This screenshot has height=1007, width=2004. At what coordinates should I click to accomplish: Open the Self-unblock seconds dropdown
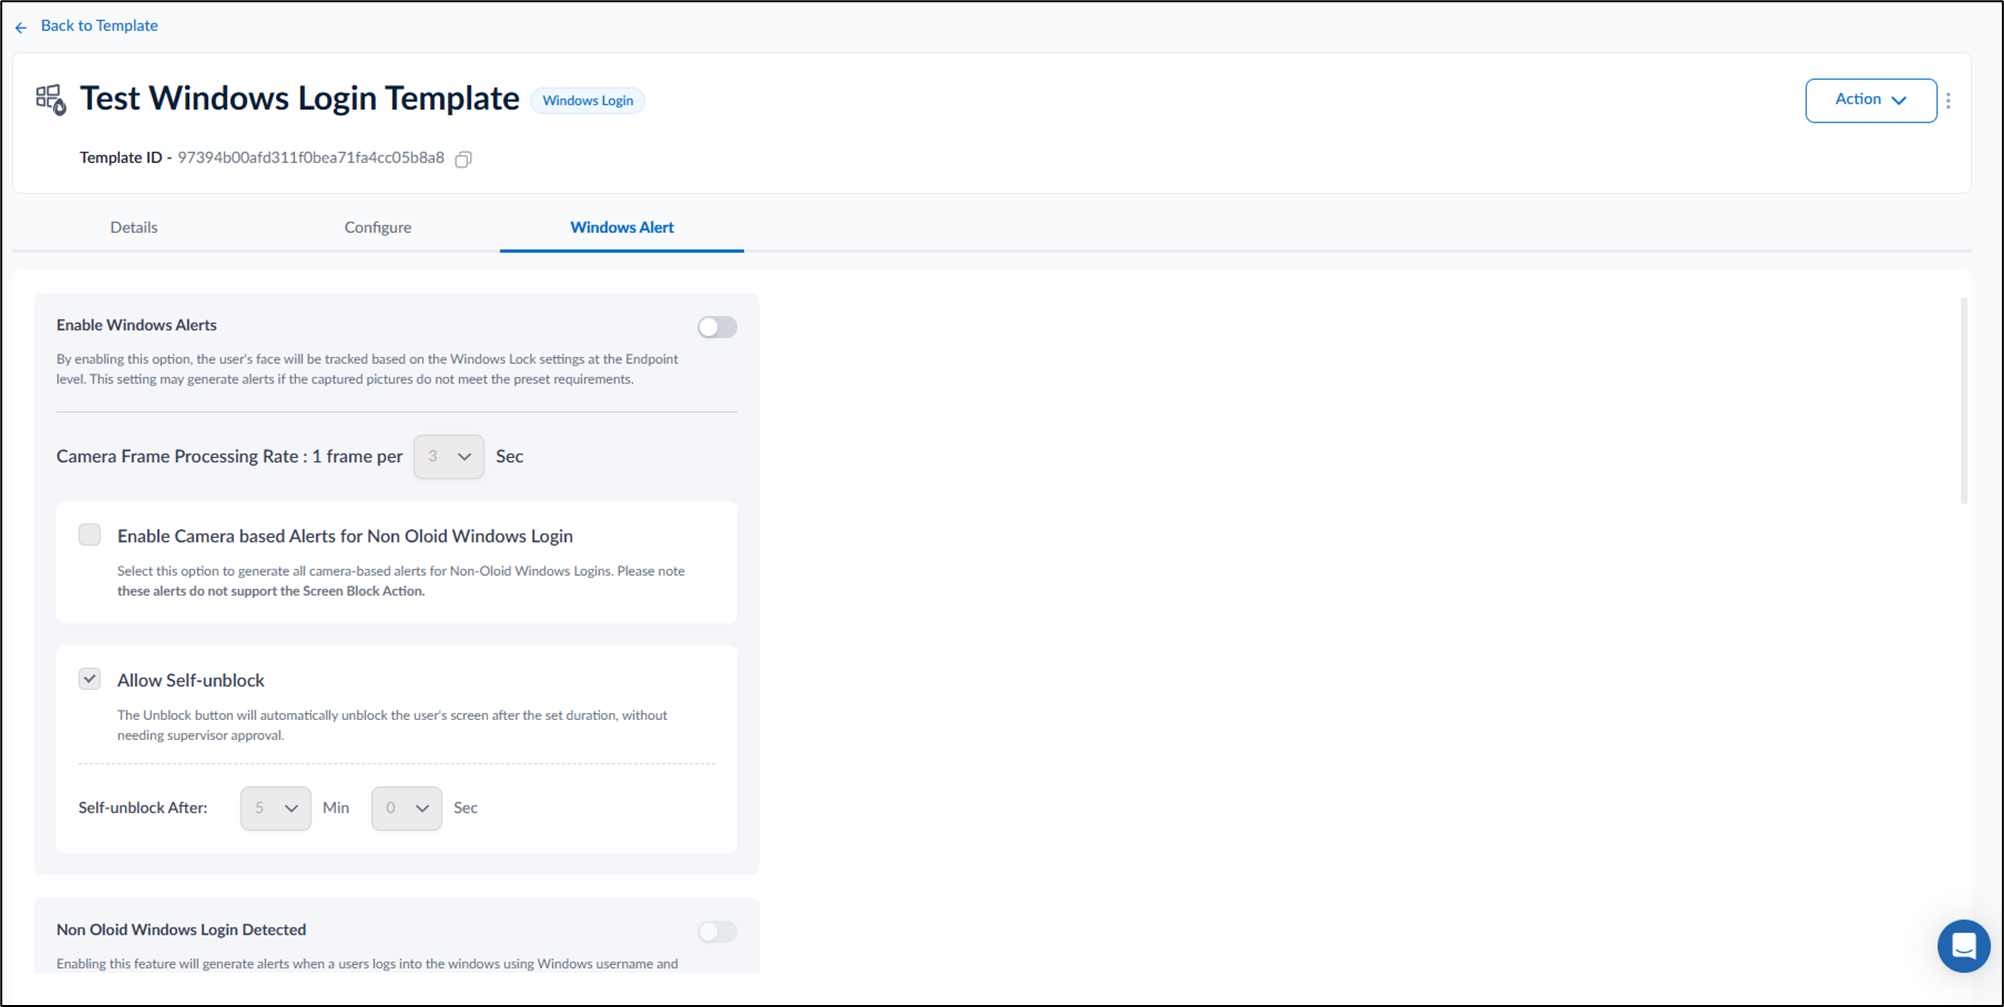pos(407,808)
